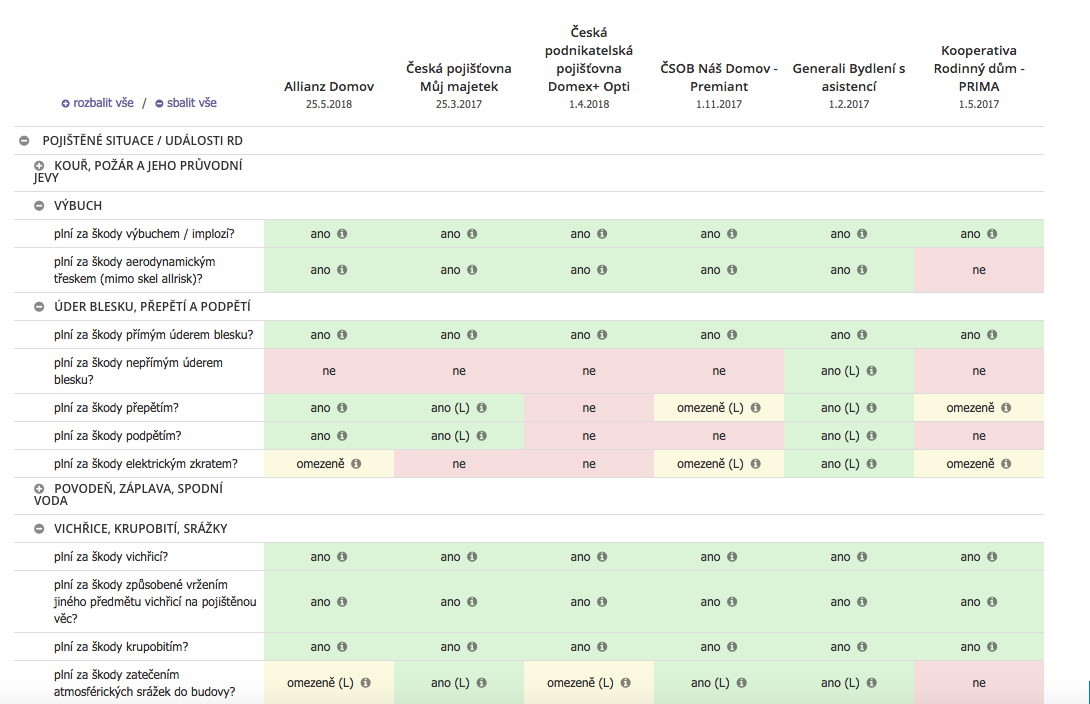Click Kooperativa 'ne' cell in 'aerodynamickým třeskem' row

(x=979, y=270)
